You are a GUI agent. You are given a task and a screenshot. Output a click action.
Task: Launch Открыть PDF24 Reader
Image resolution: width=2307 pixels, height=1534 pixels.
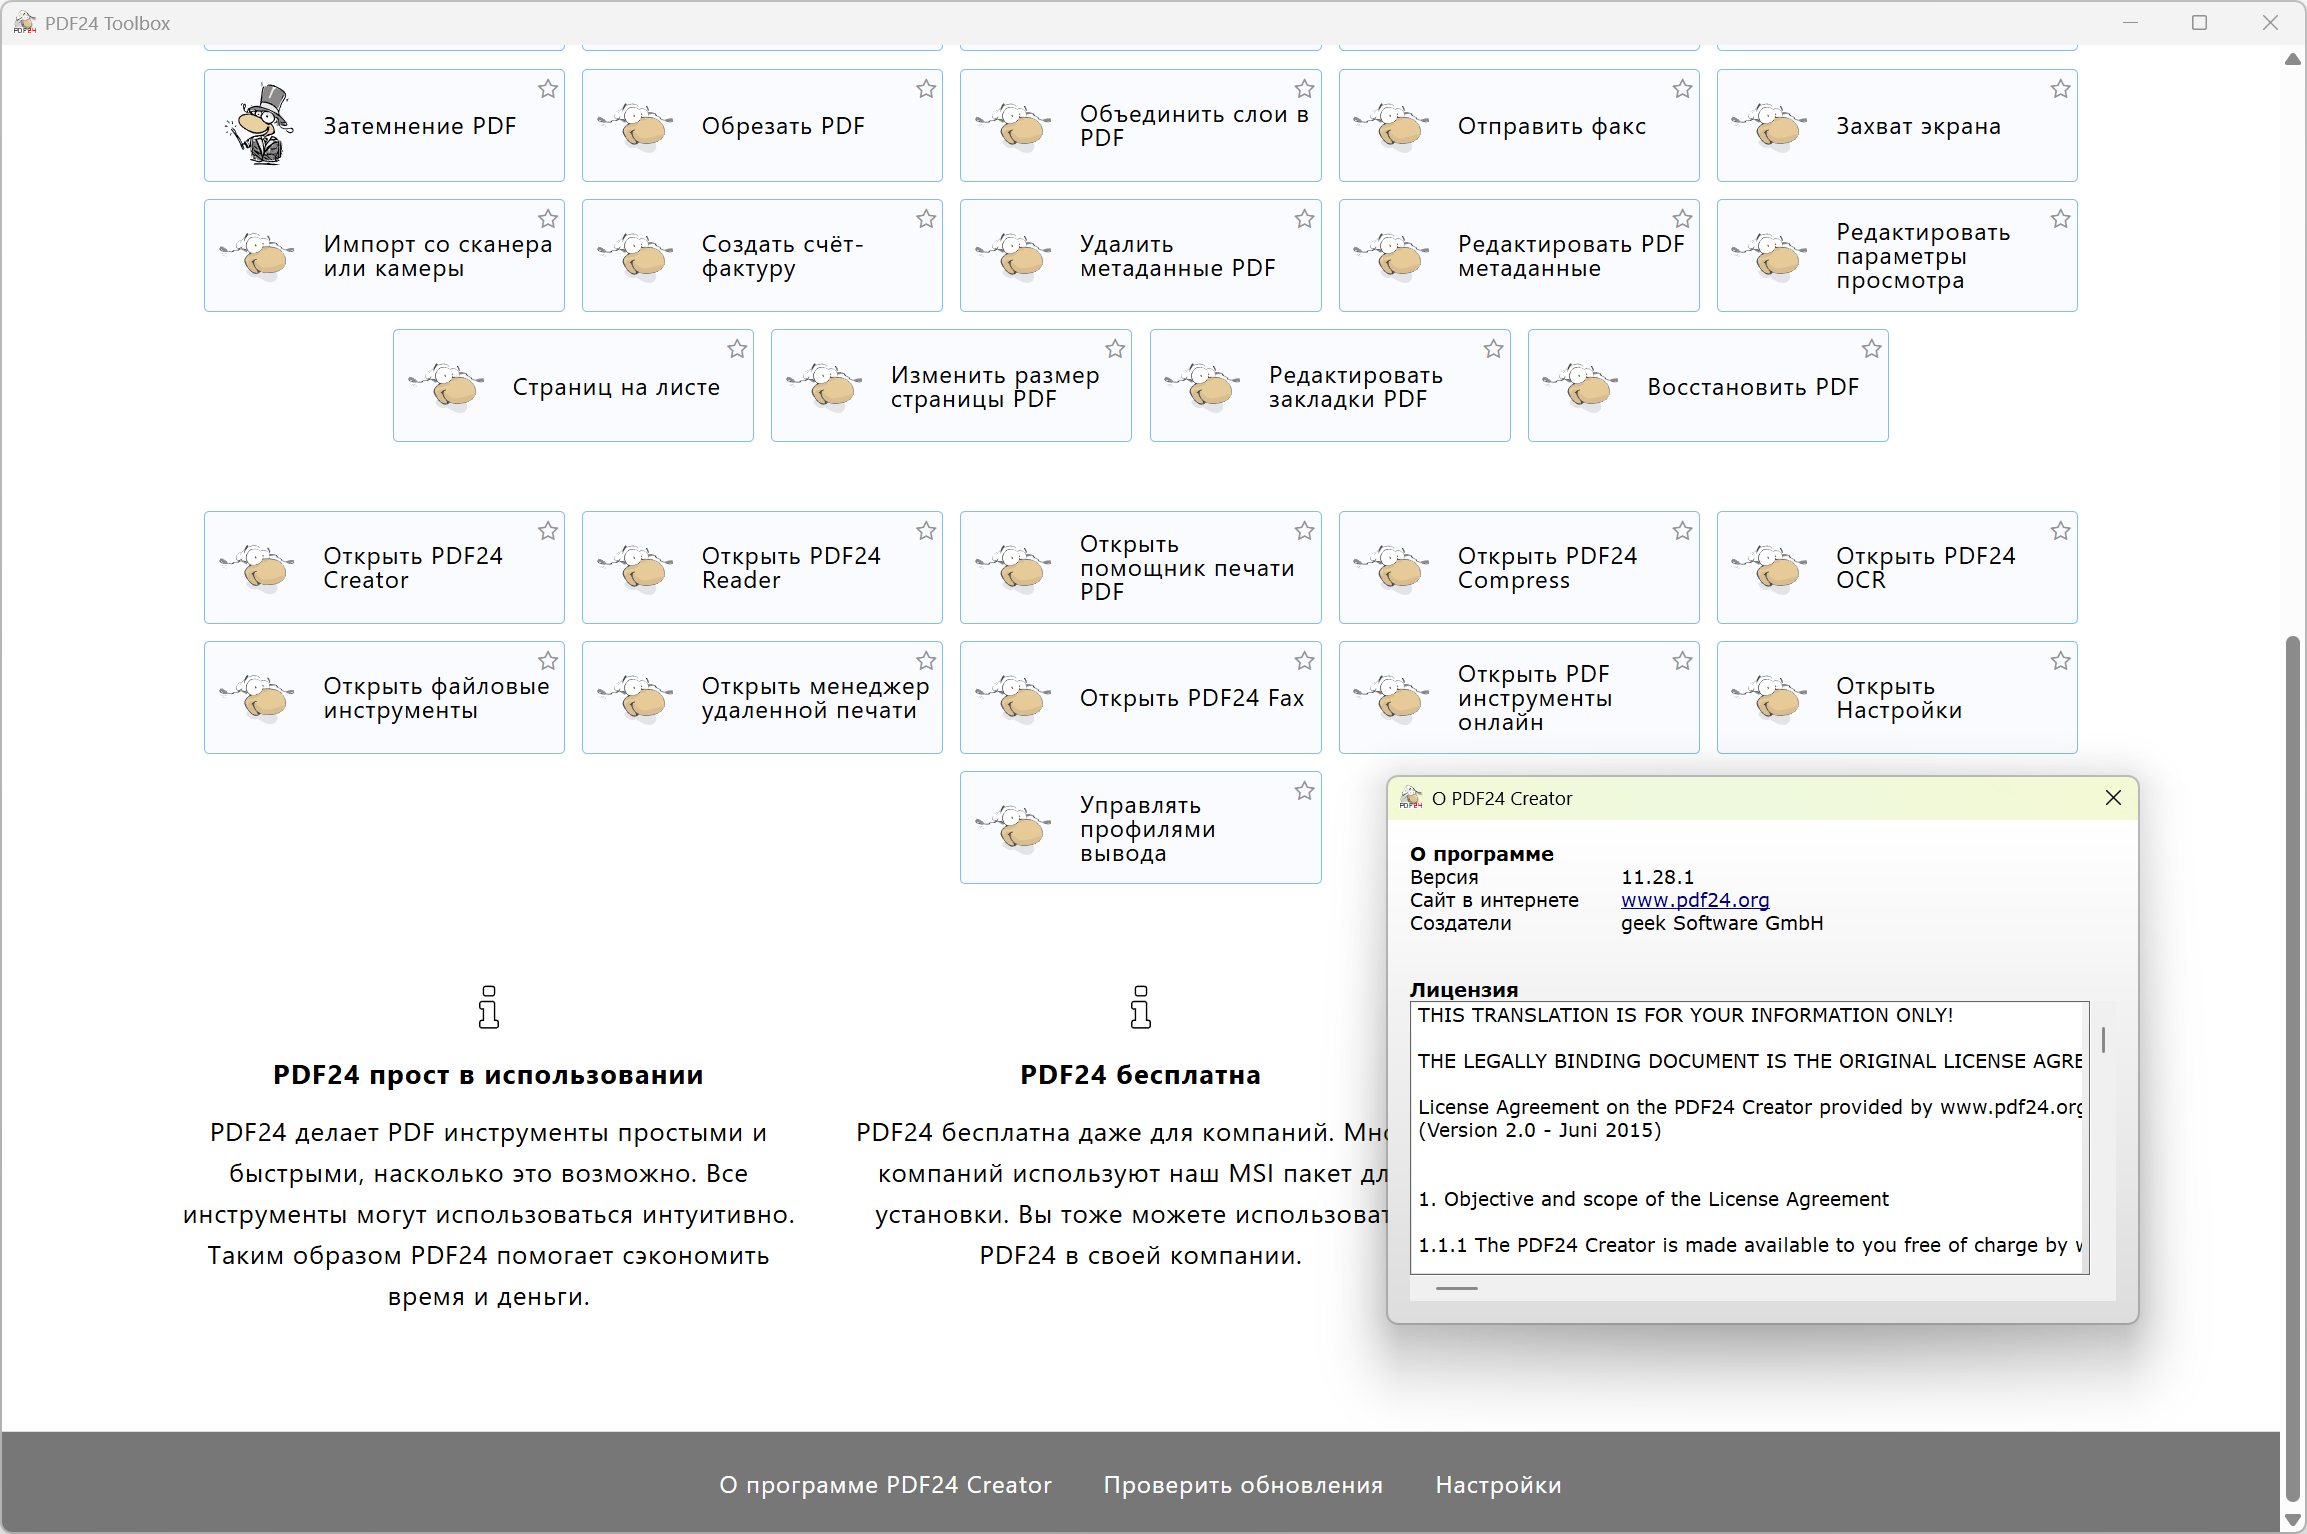762,568
